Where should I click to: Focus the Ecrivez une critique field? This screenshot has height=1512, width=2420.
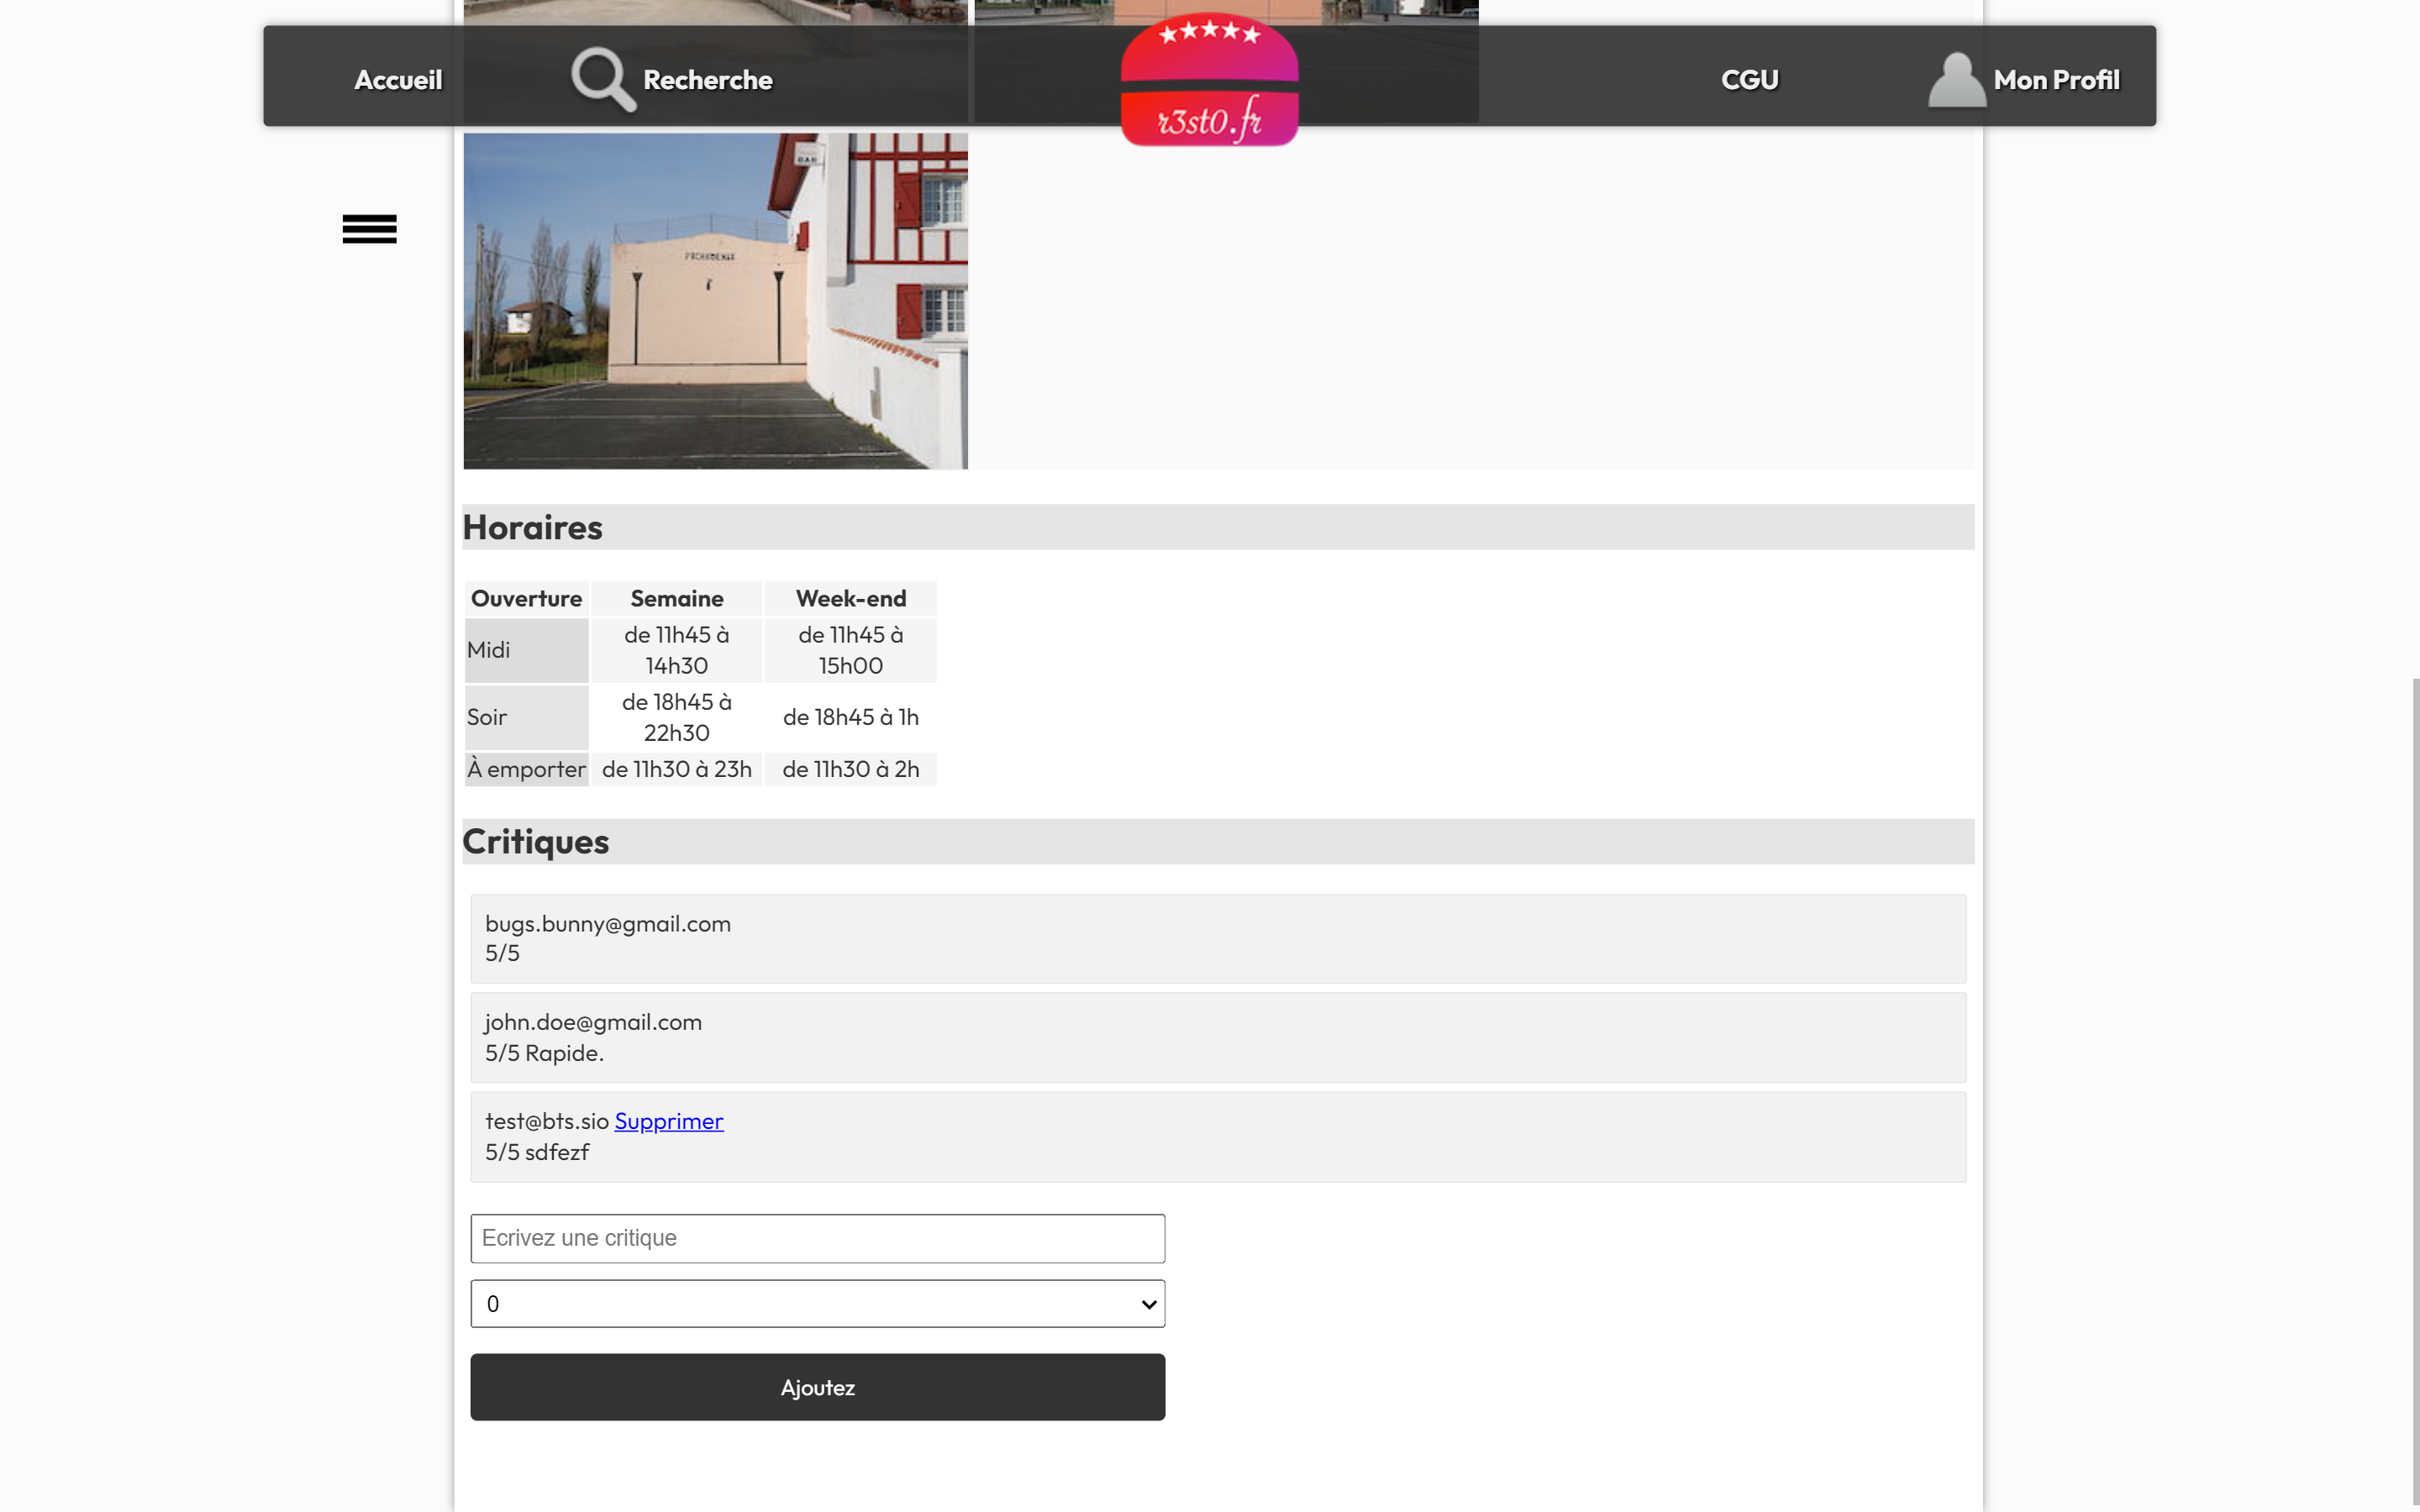point(817,1238)
